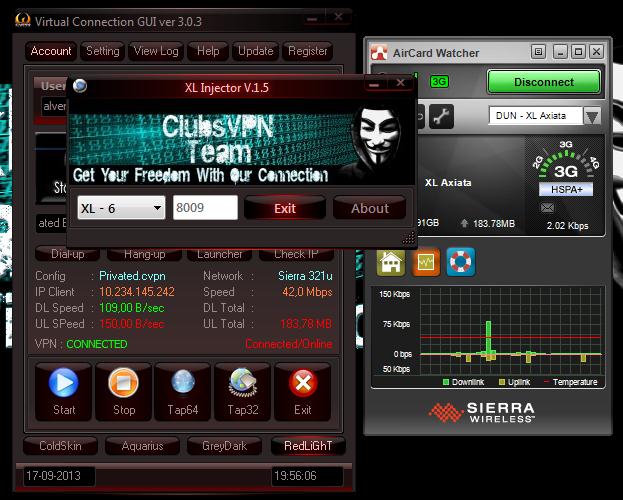The image size is (623, 500).
Task: Switch to the View Log tab
Action: (156, 51)
